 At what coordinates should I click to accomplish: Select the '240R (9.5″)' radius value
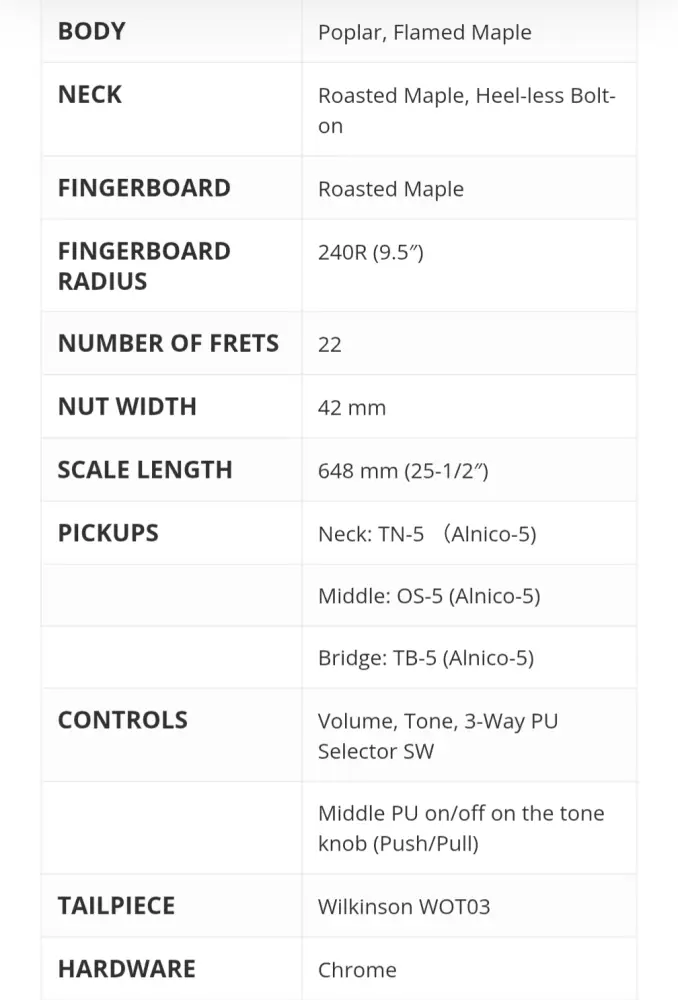(x=370, y=252)
